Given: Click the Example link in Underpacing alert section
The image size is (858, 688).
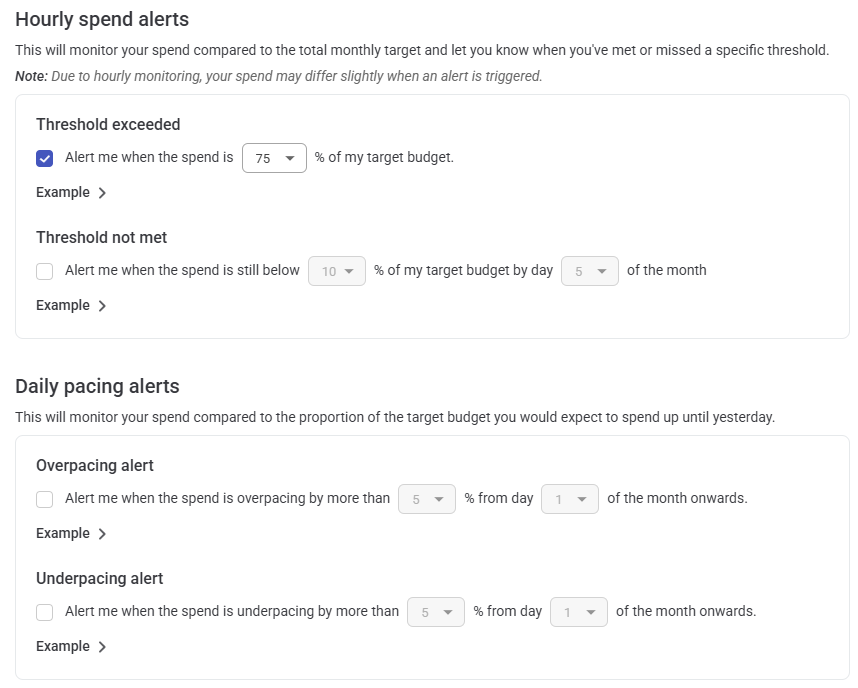Looking at the screenshot, I should [61, 646].
